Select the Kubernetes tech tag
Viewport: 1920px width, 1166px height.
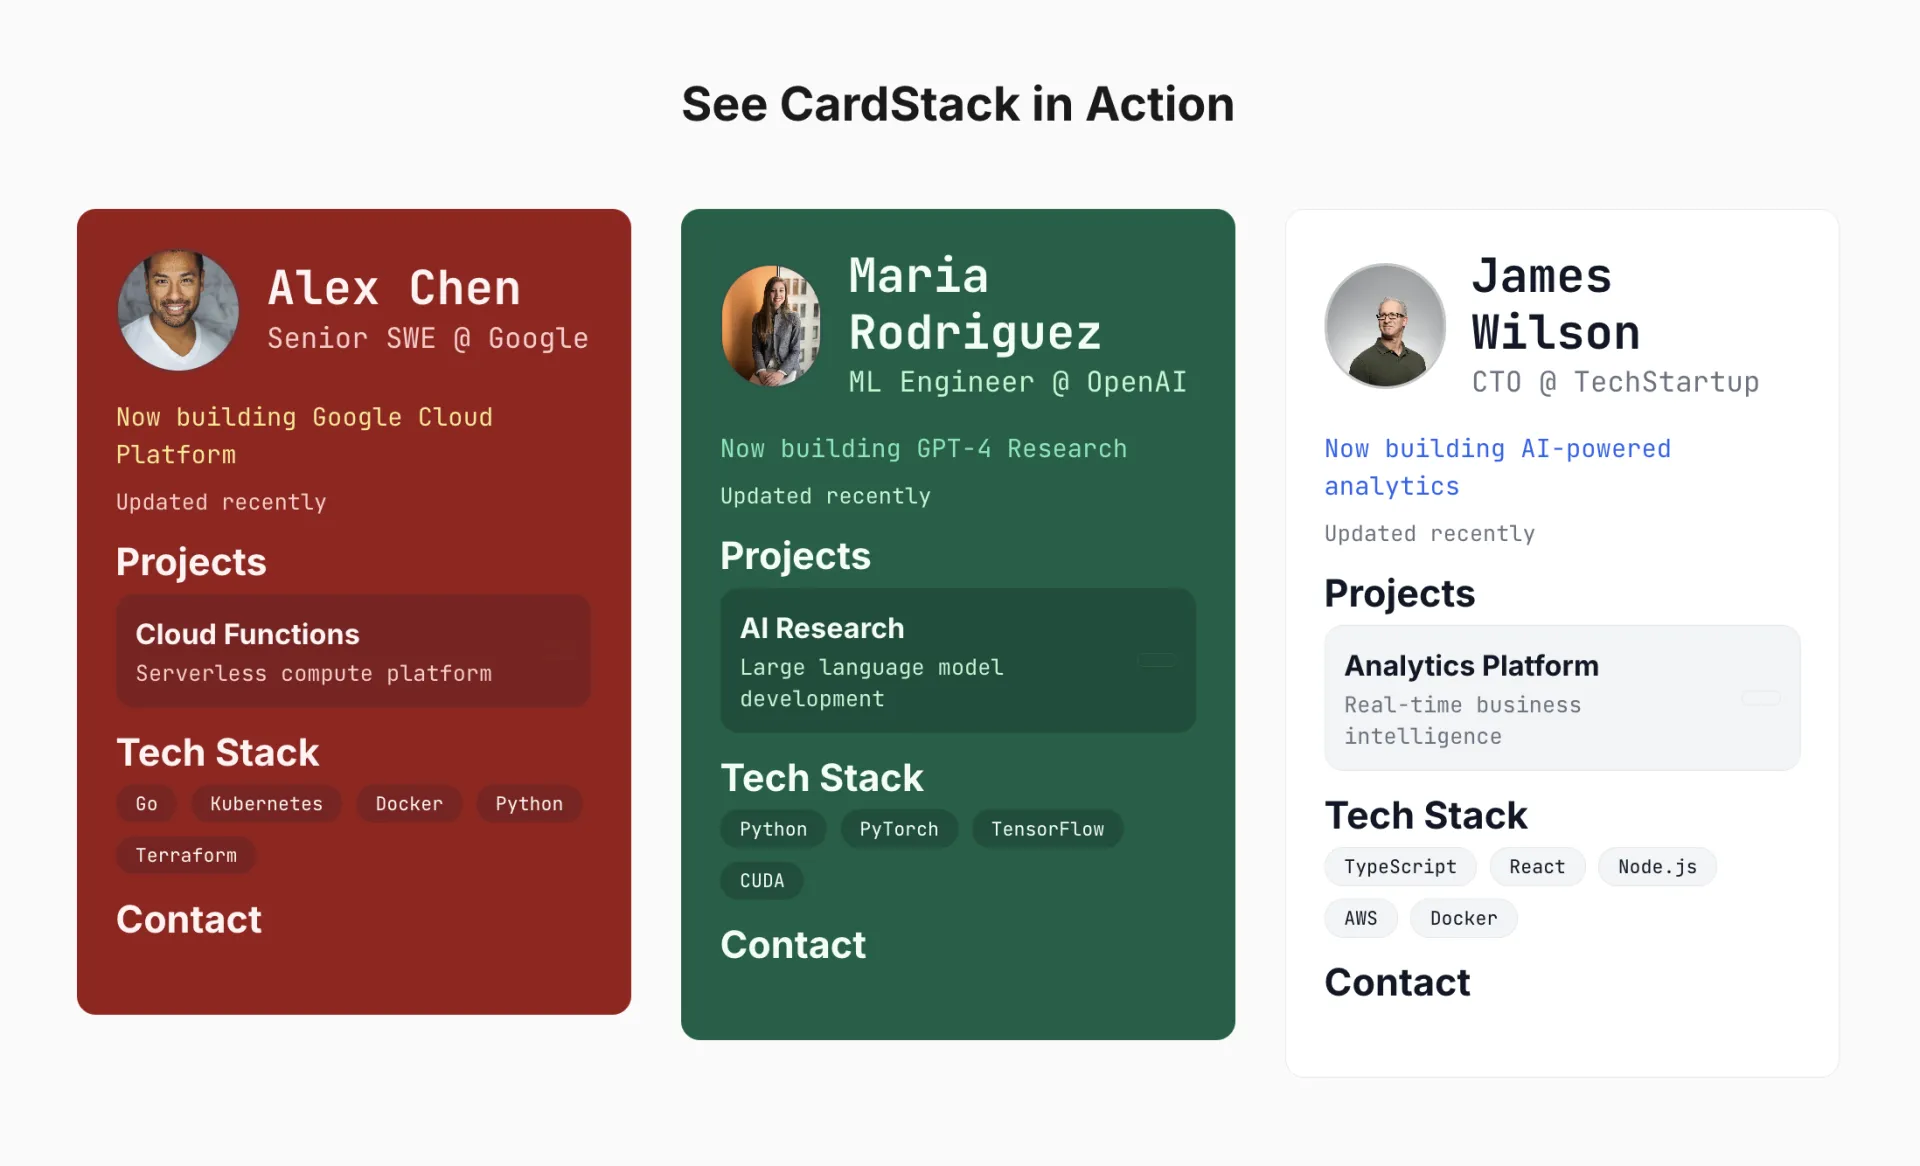[x=266, y=804]
